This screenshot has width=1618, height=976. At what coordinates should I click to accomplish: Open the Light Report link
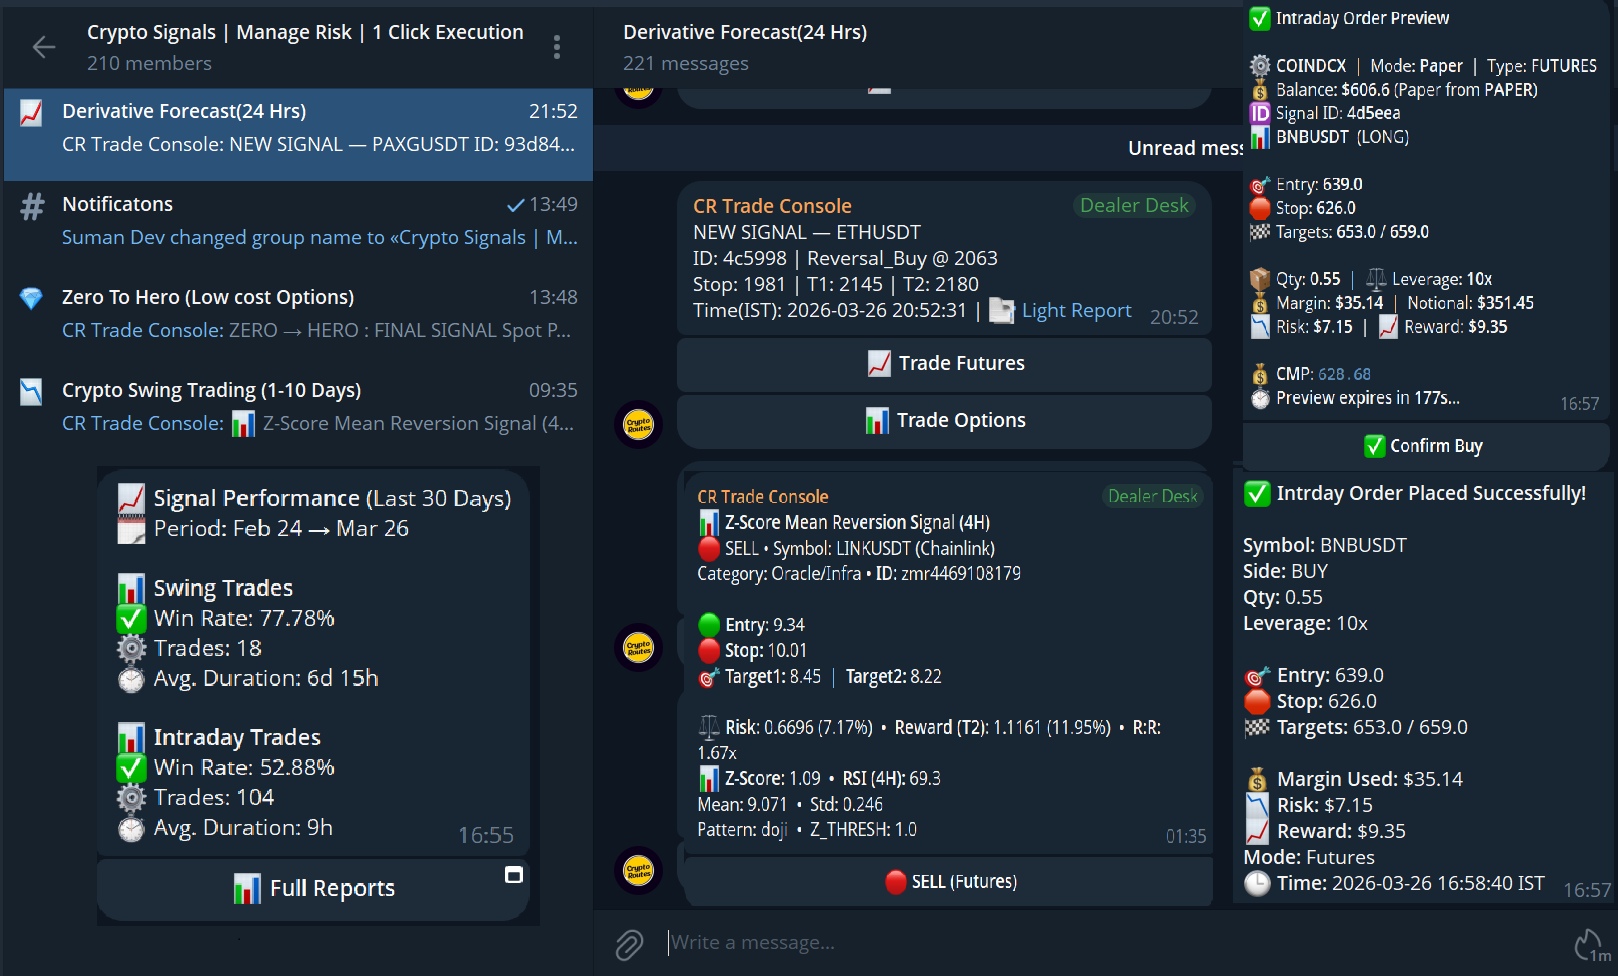(x=1076, y=311)
